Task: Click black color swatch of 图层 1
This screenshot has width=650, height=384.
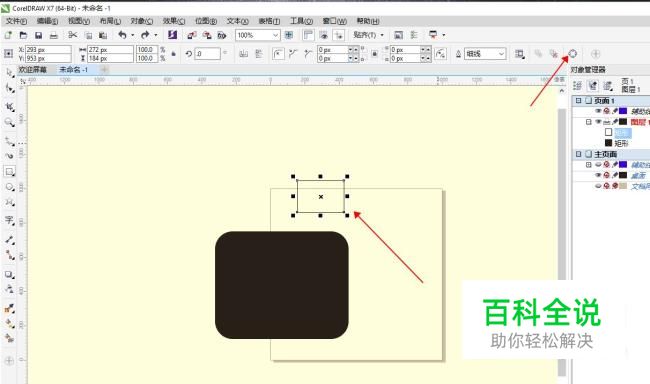Action: pos(623,122)
